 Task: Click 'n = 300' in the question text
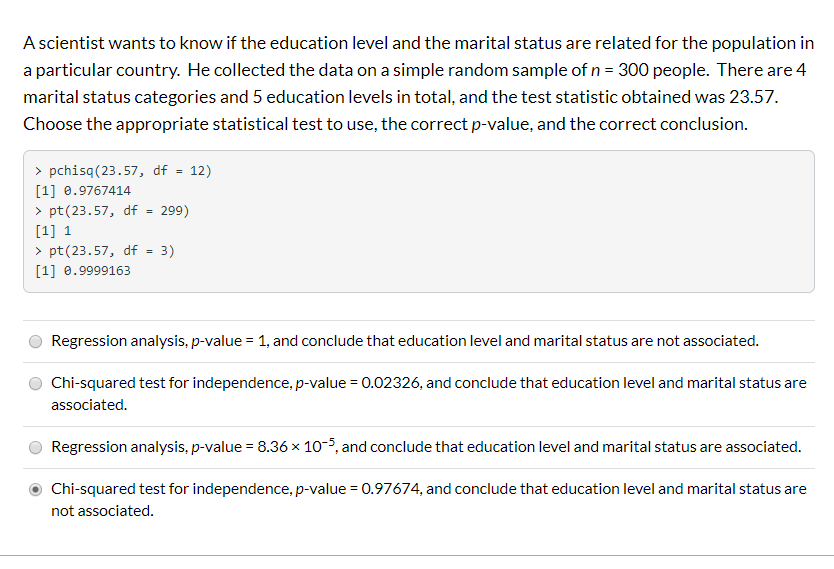click(620, 70)
